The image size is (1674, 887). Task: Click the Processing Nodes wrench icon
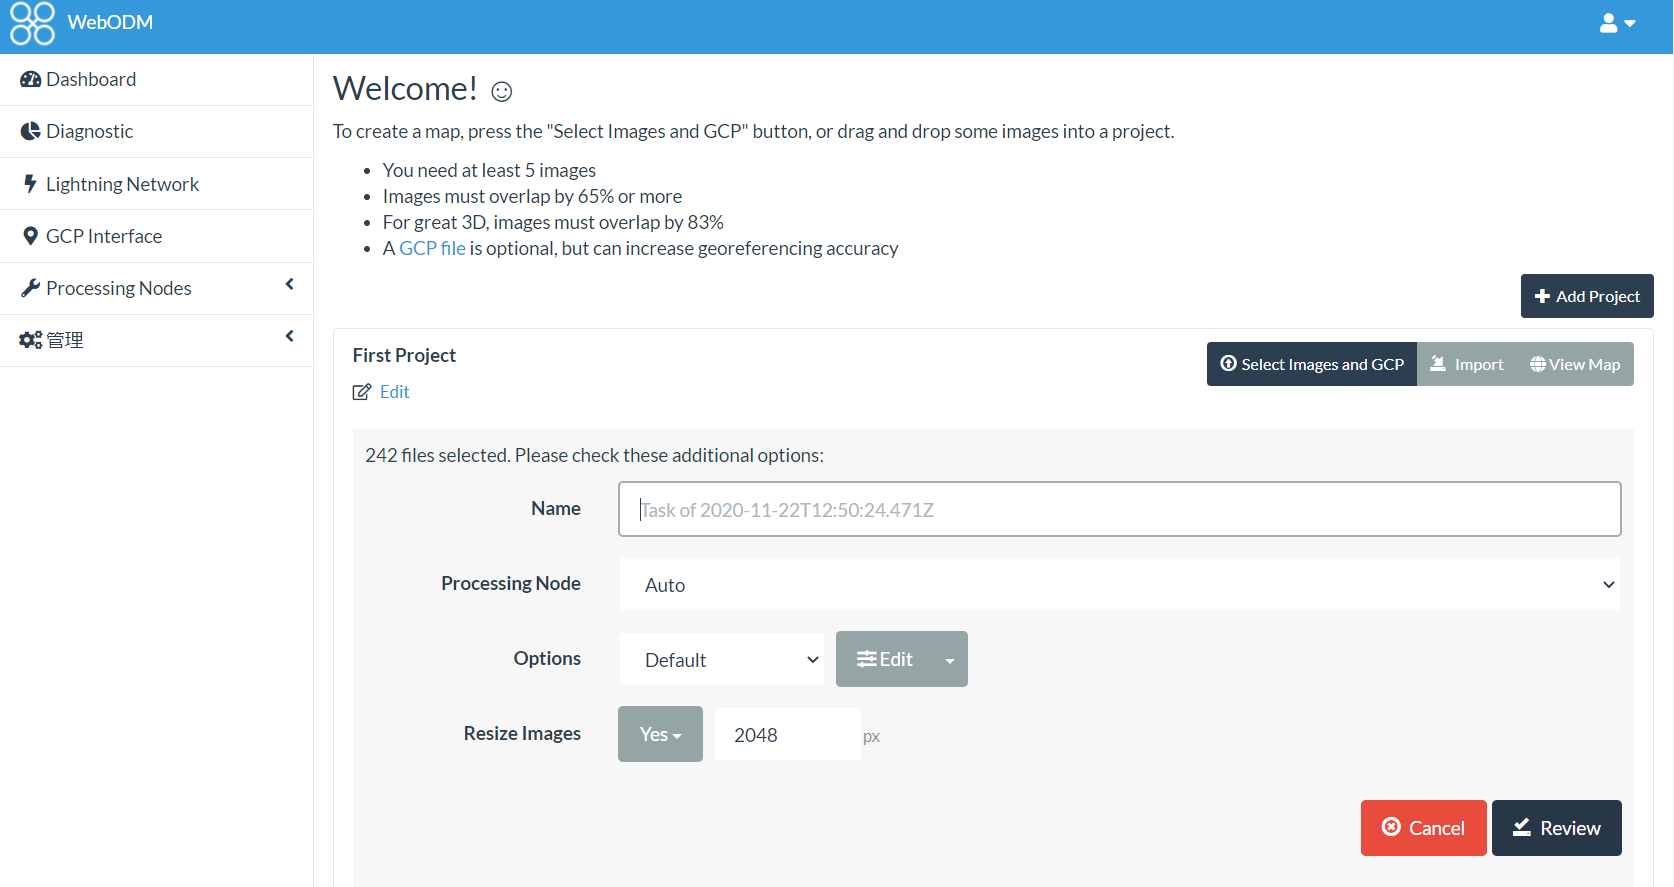(30, 288)
